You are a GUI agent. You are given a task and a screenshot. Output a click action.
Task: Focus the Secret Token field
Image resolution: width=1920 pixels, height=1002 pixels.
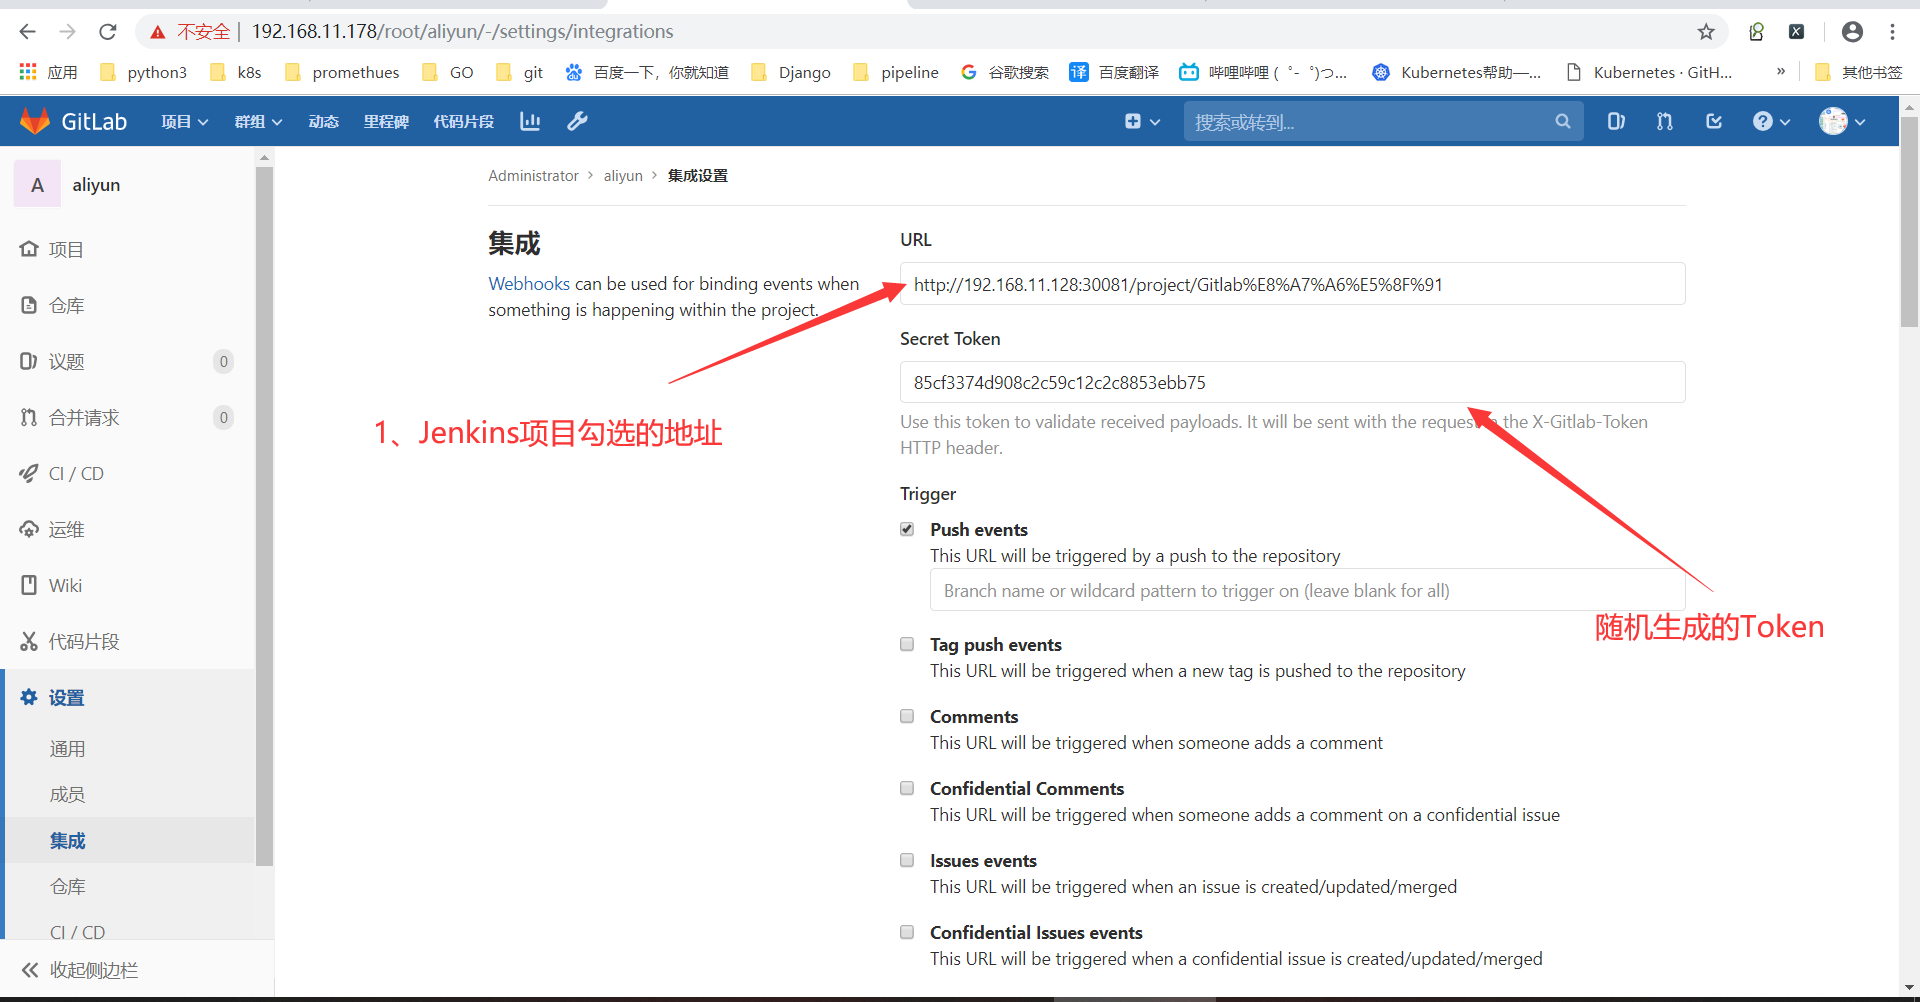1292,382
